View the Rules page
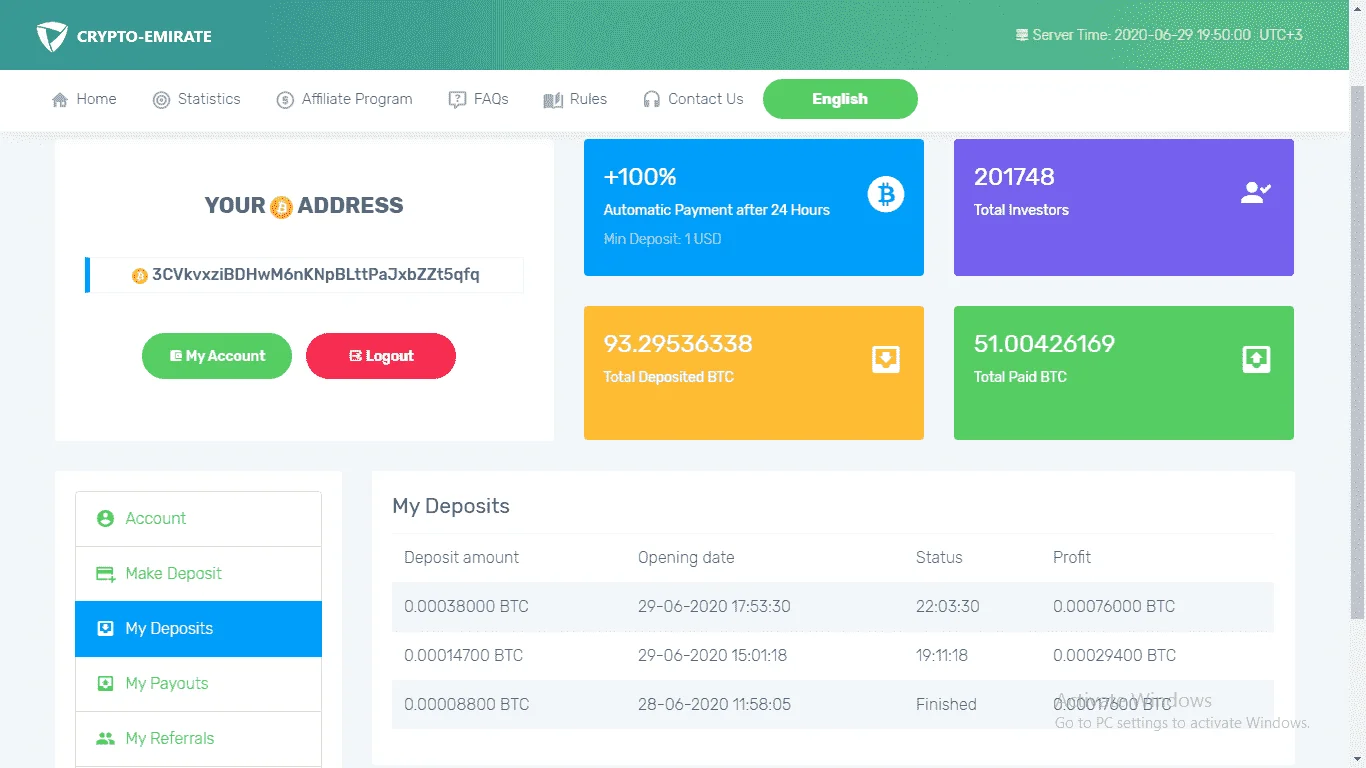 (x=575, y=99)
